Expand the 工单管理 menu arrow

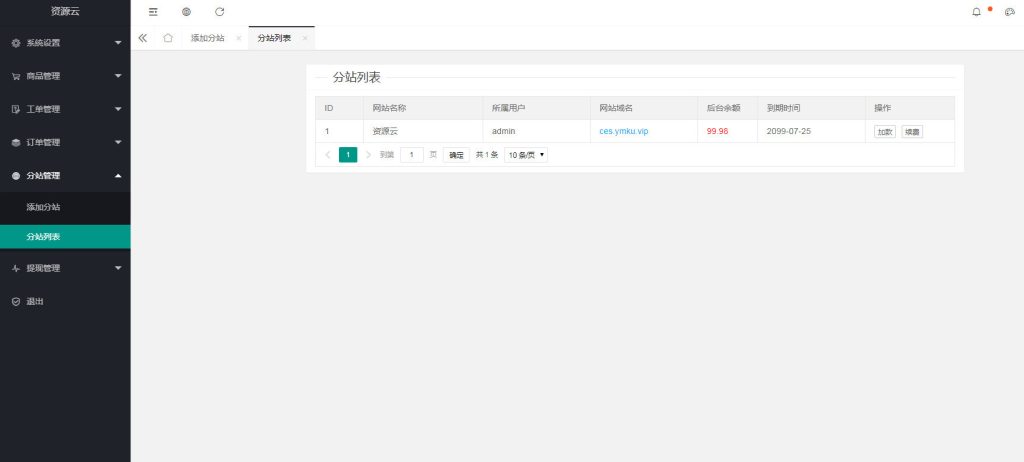click(118, 109)
